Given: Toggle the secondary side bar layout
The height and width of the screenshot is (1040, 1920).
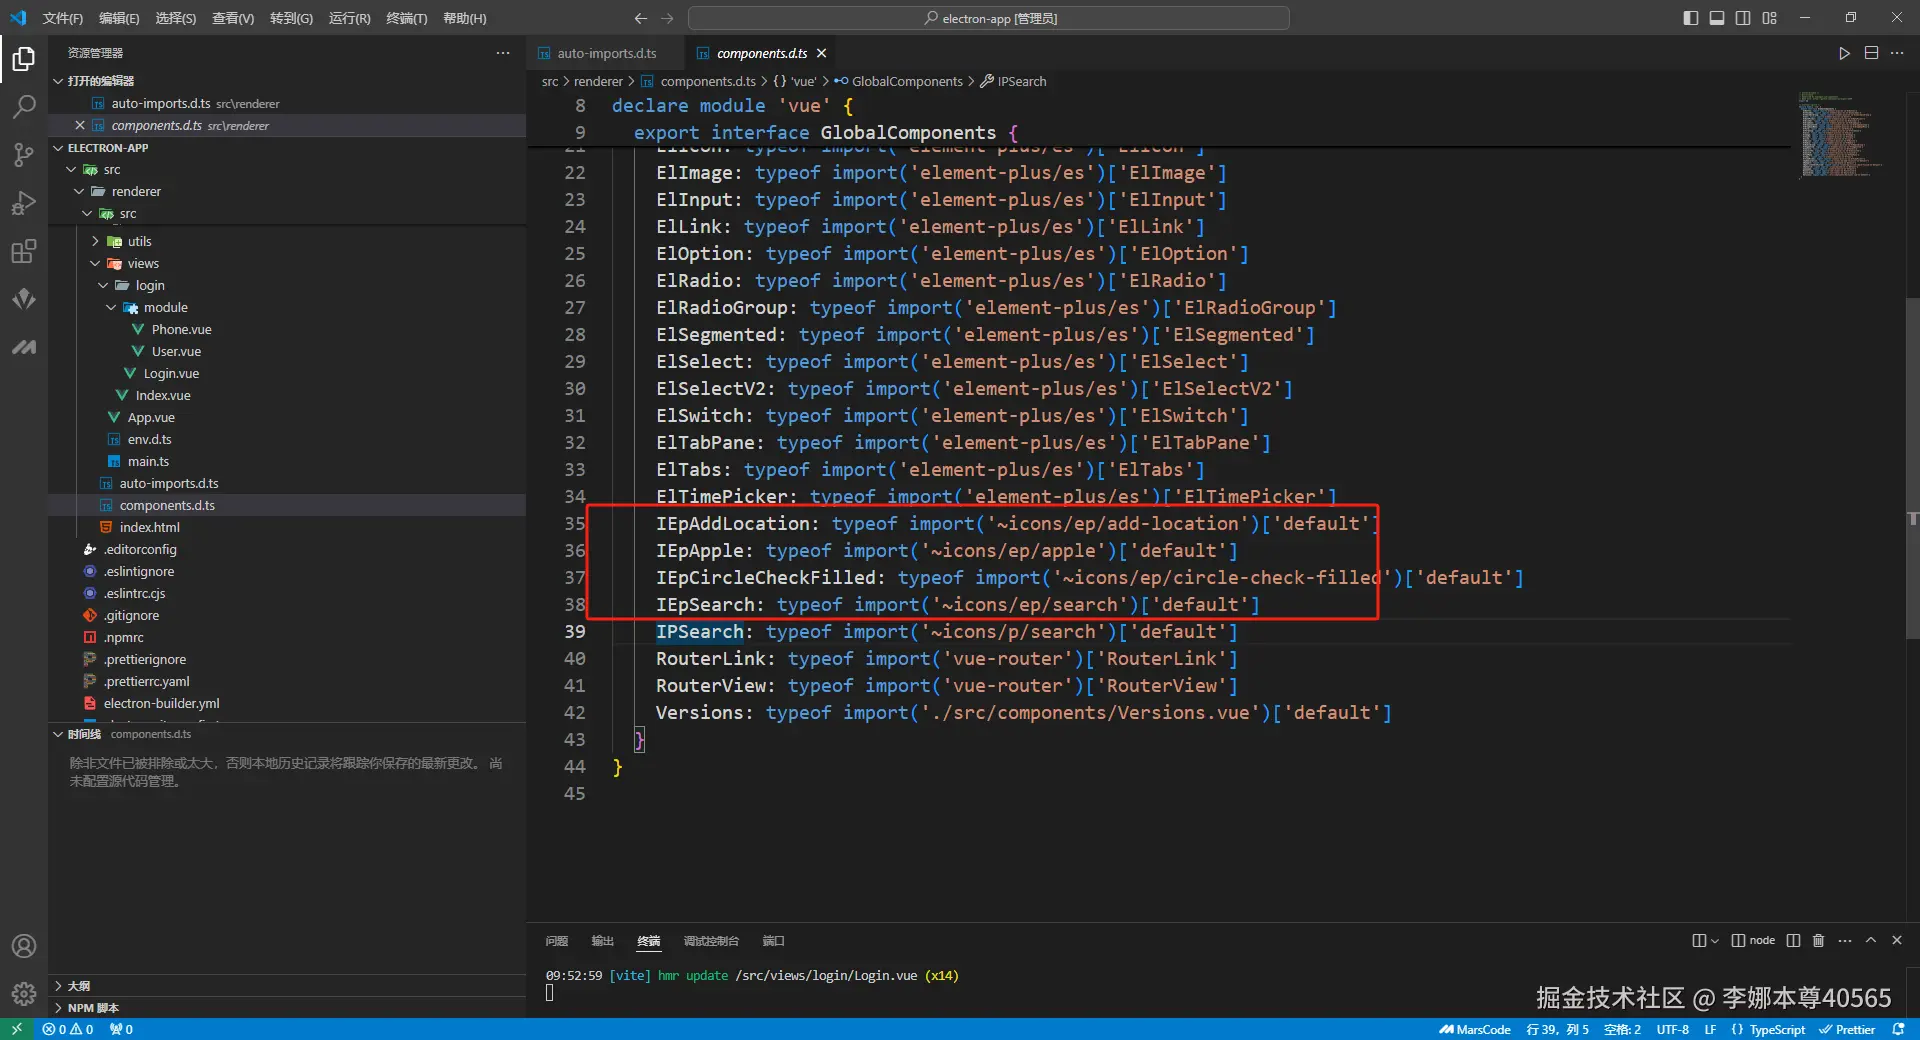Looking at the screenshot, I should 1743,18.
